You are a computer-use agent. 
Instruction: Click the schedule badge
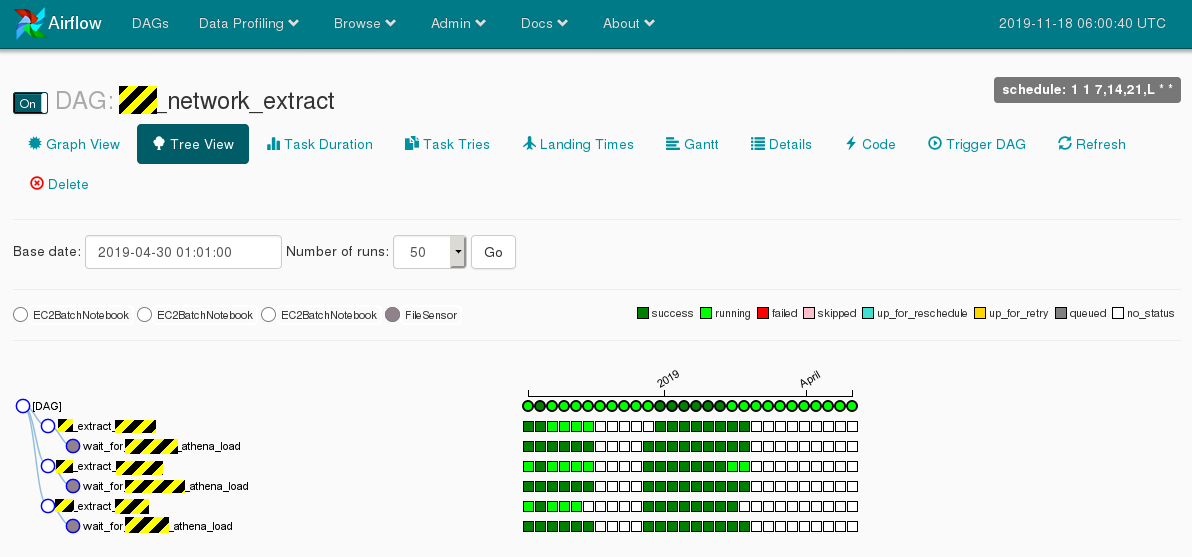point(1087,90)
